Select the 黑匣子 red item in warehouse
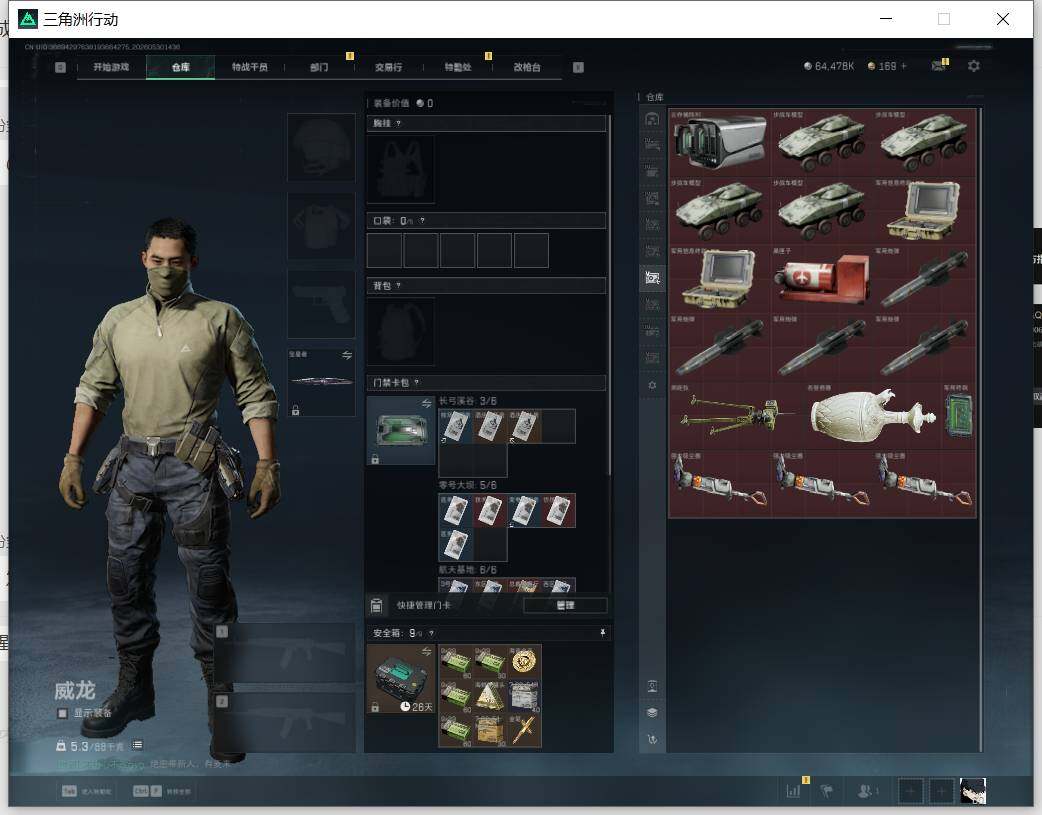Image resolution: width=1042 pixels, height=815 pixels. pos(822,279)
